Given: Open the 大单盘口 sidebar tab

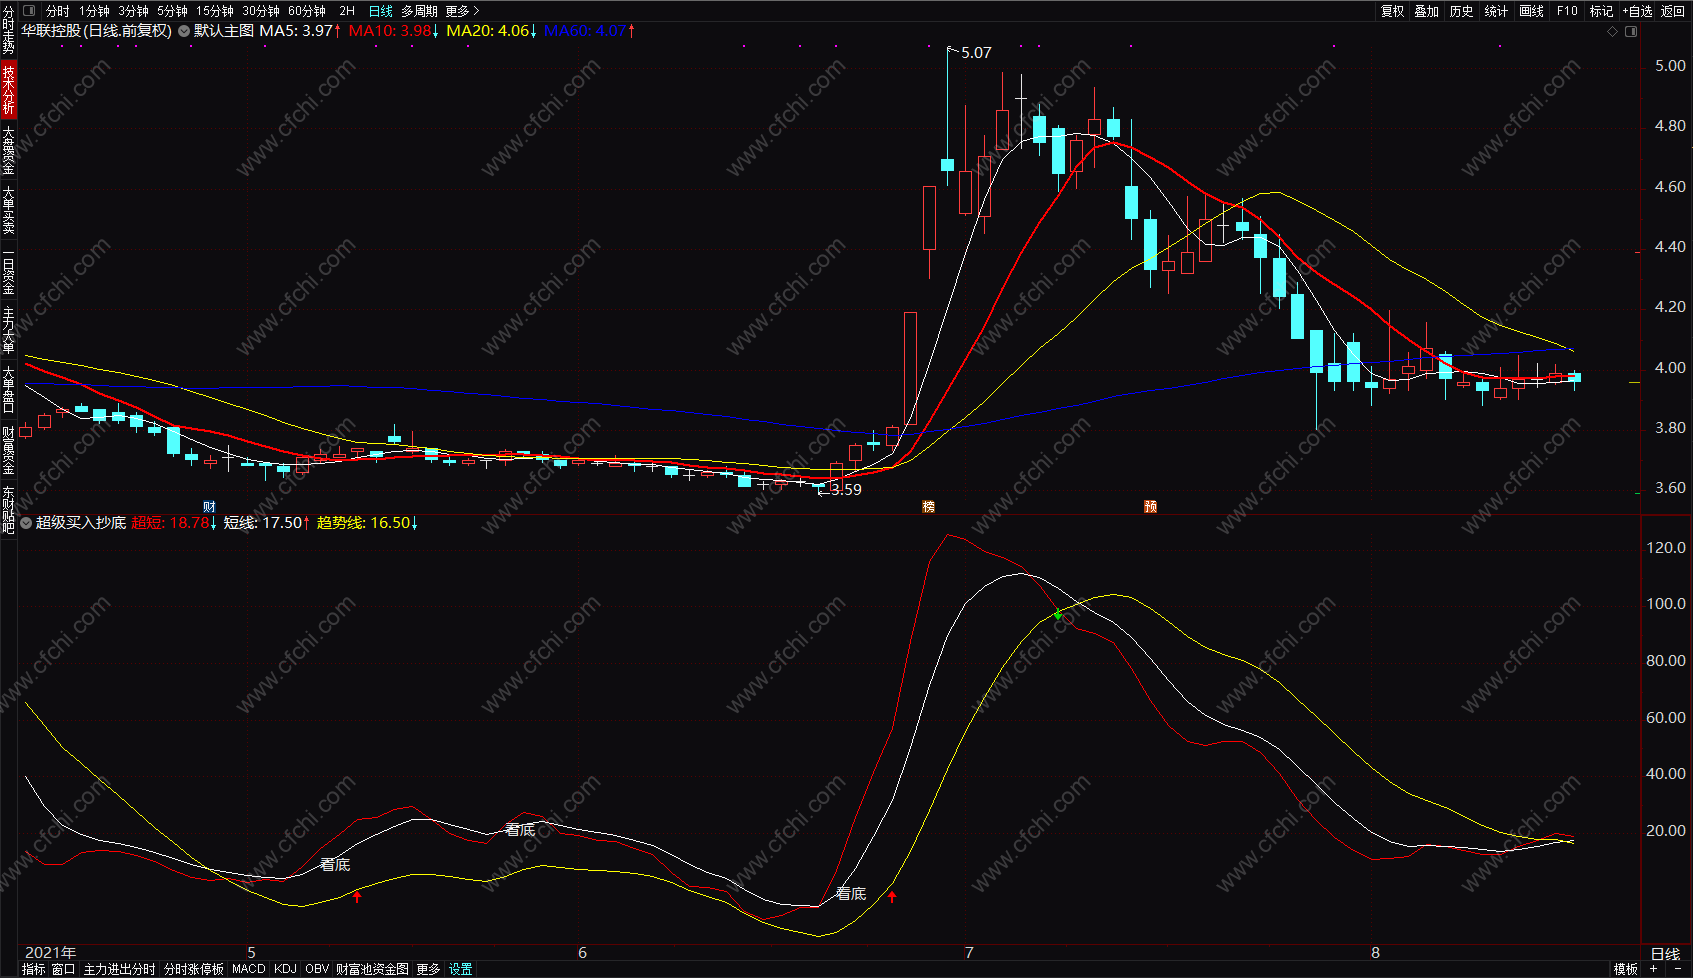Looking at the screenshot, I should [x=8, y=390].
